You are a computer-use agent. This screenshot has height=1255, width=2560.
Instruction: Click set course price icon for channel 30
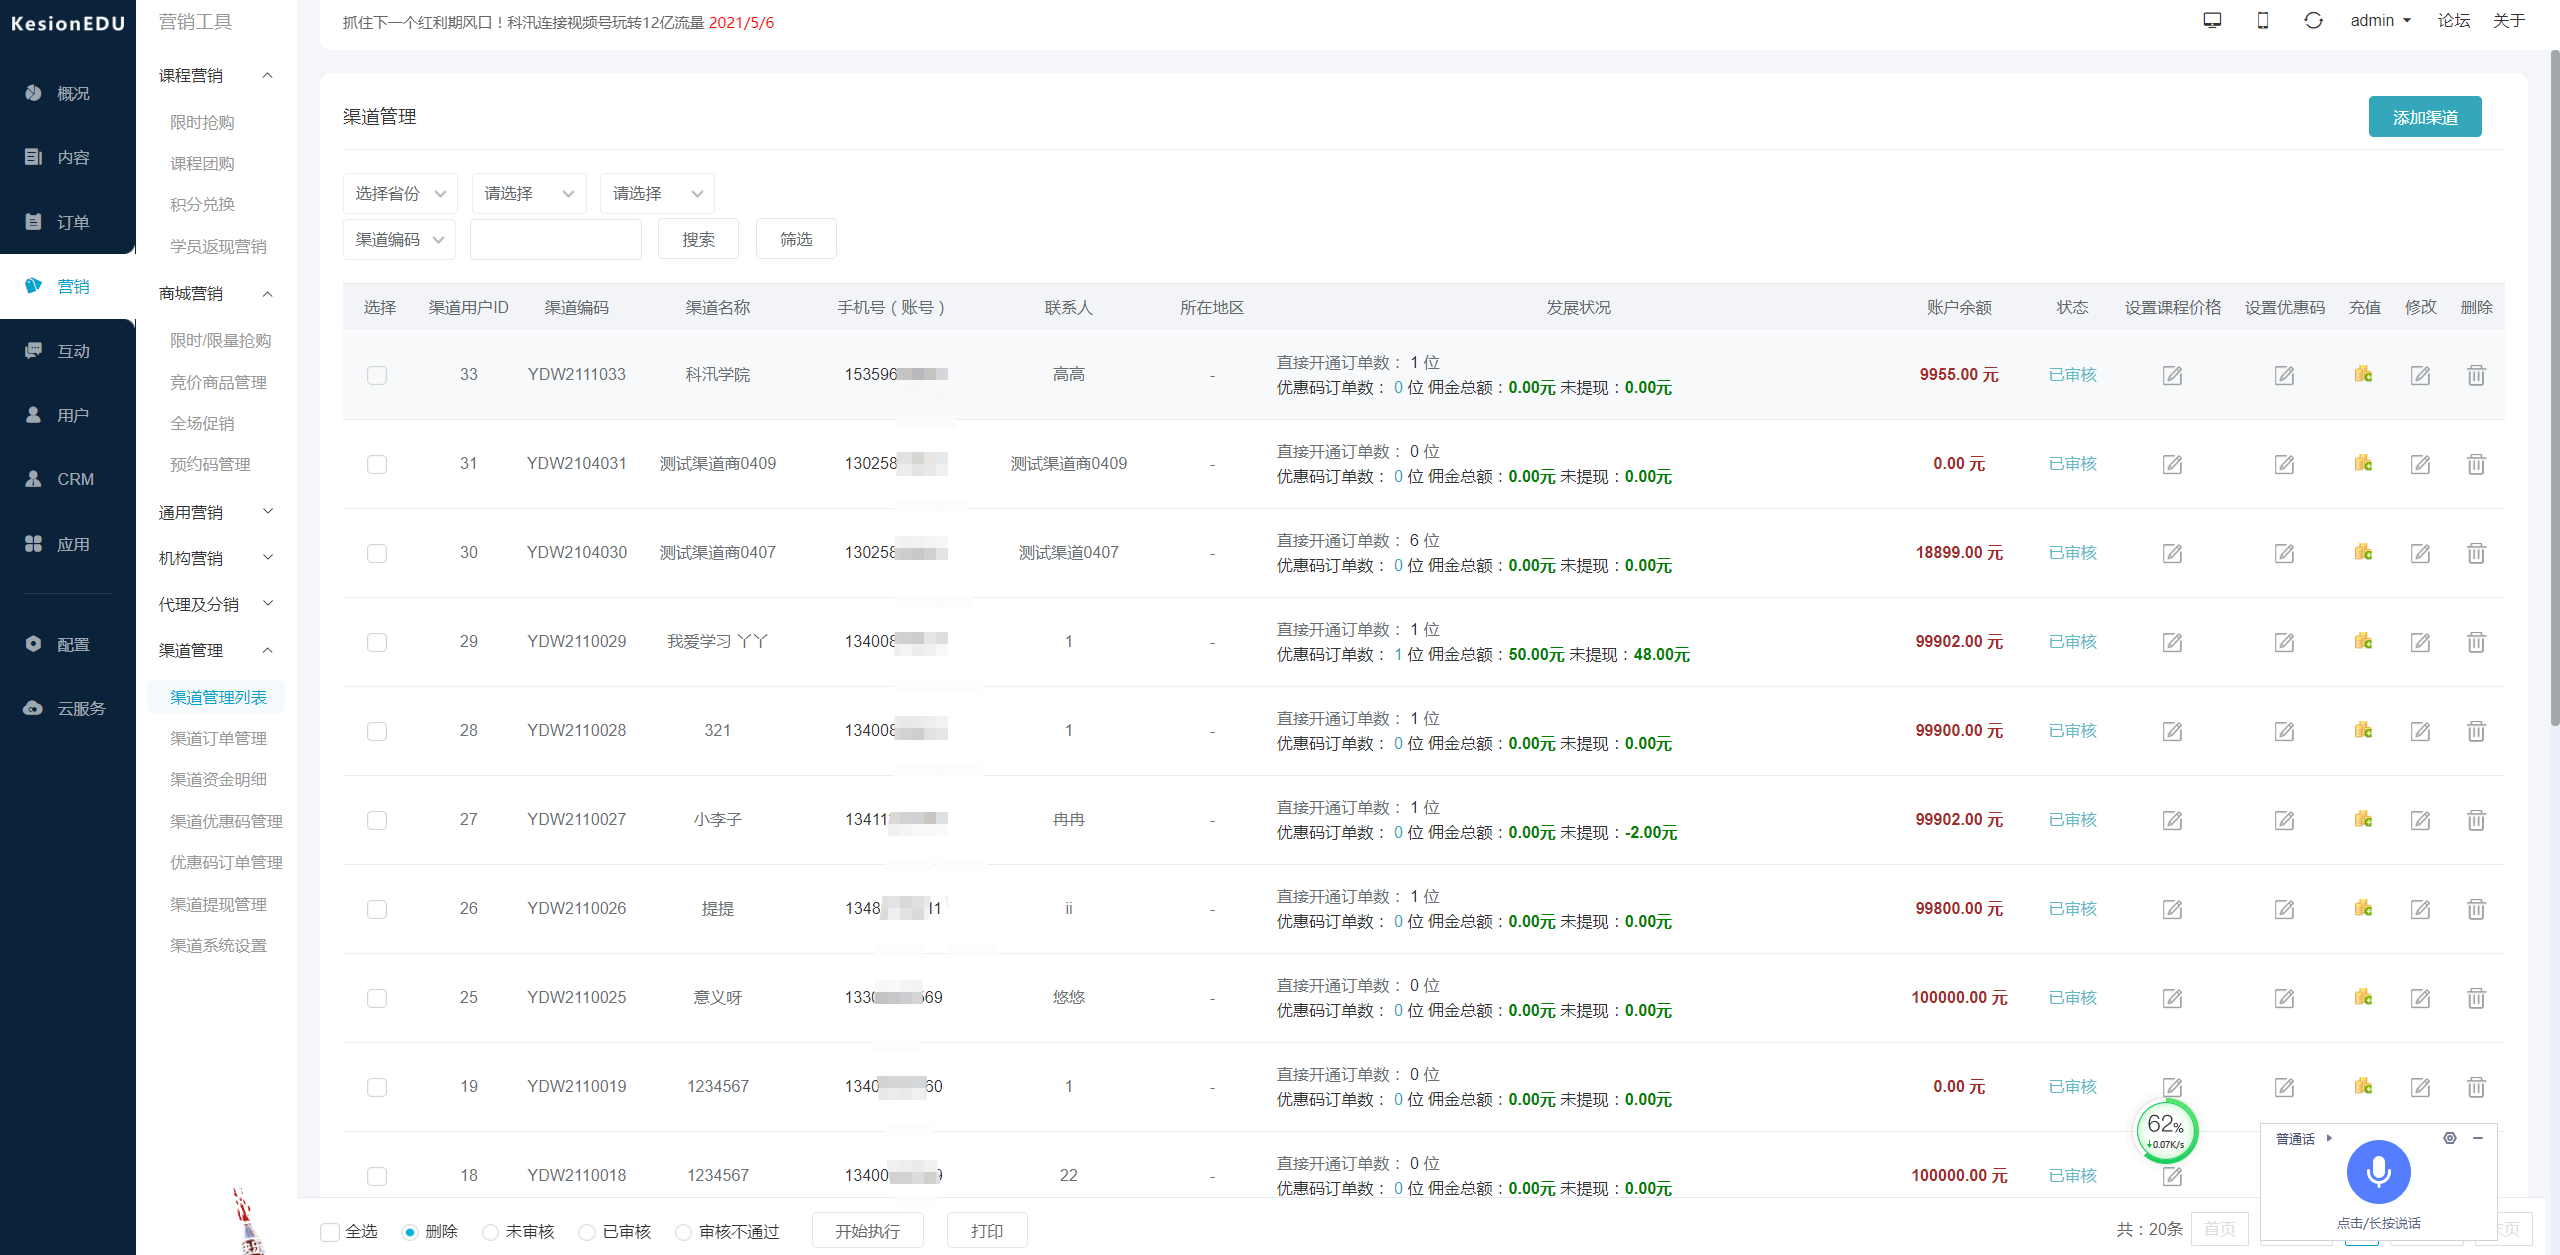point(2172,553)
